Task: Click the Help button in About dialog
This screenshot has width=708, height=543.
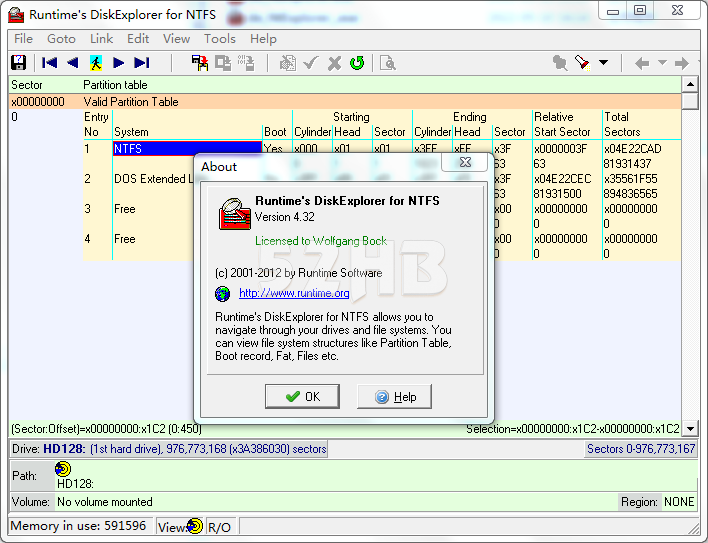Action: click(x=394, y=396)
